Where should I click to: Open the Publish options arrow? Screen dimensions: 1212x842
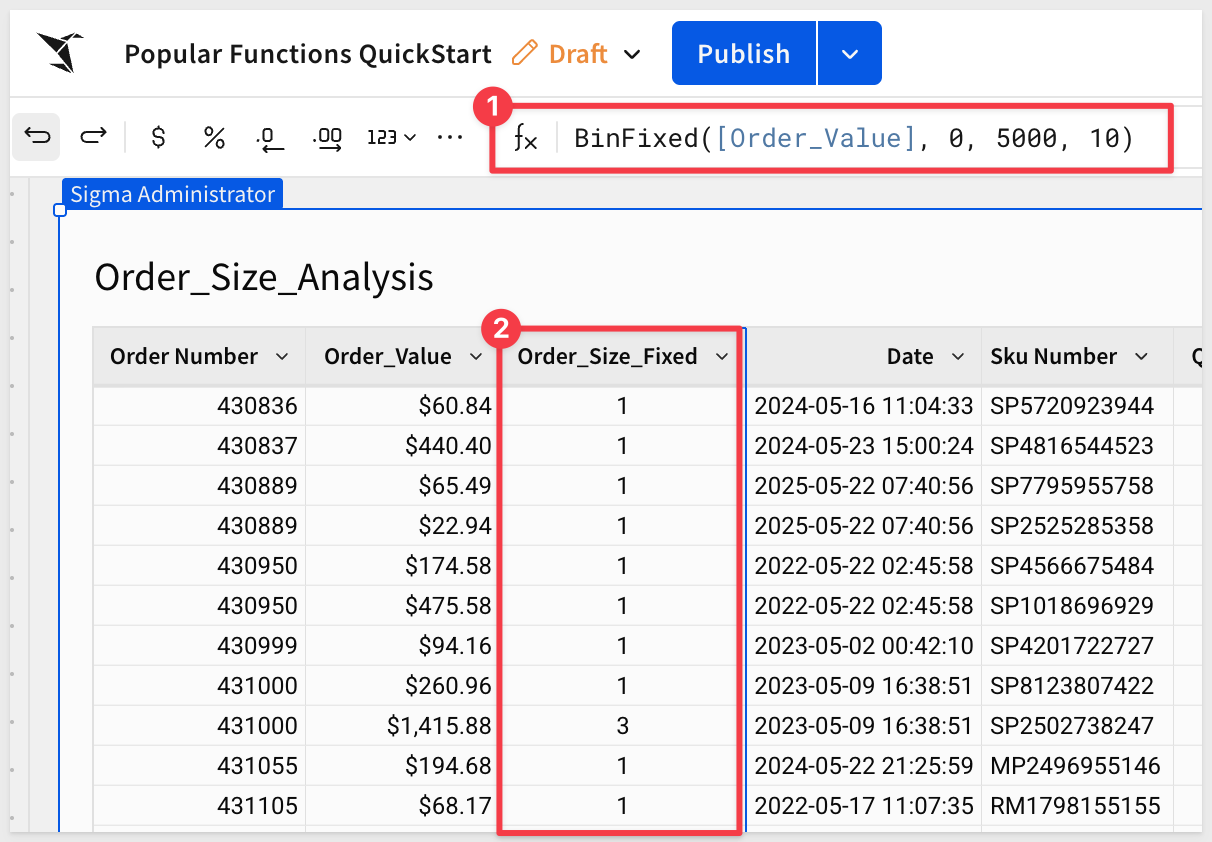(850, 54)
